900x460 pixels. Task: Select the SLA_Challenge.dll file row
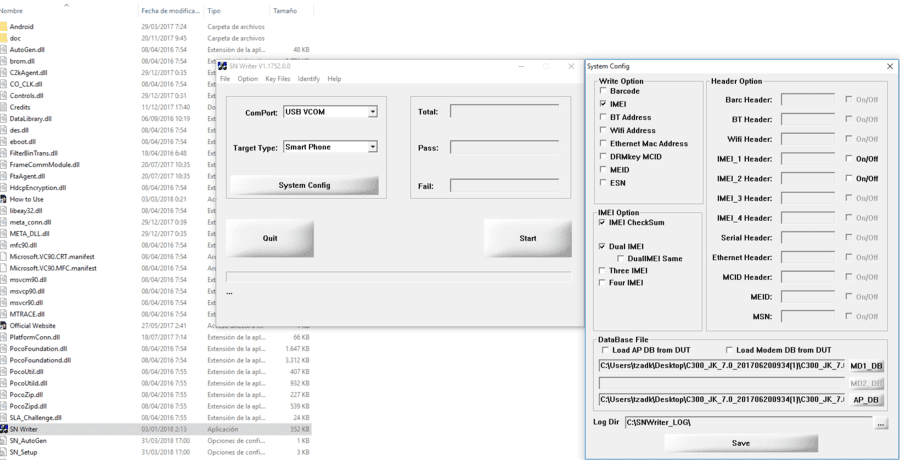click(156, 418)
